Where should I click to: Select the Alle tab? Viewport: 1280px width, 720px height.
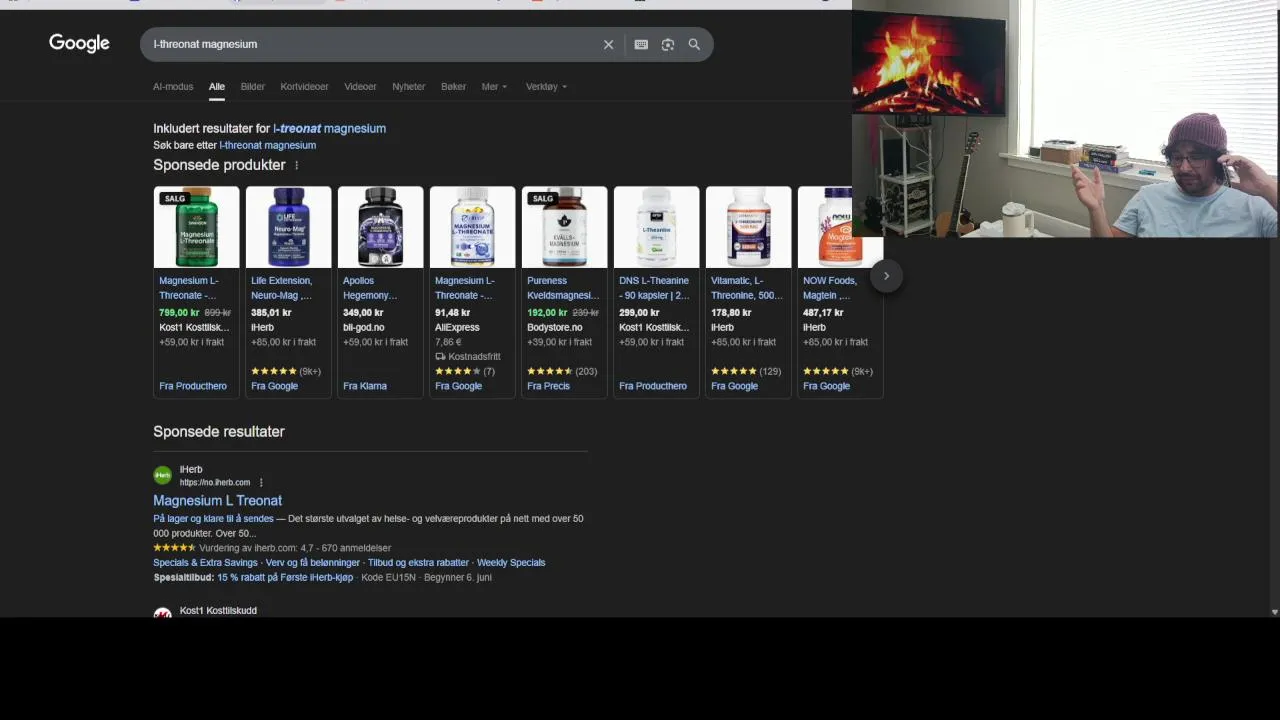click(x=216, y=87)
